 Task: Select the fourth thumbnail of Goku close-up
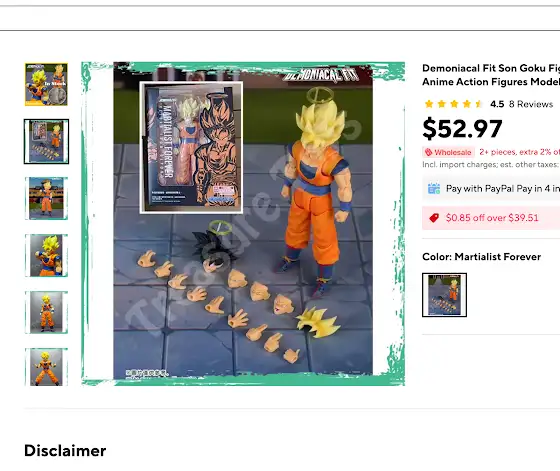pyautogui.click(x=46, y=255)
